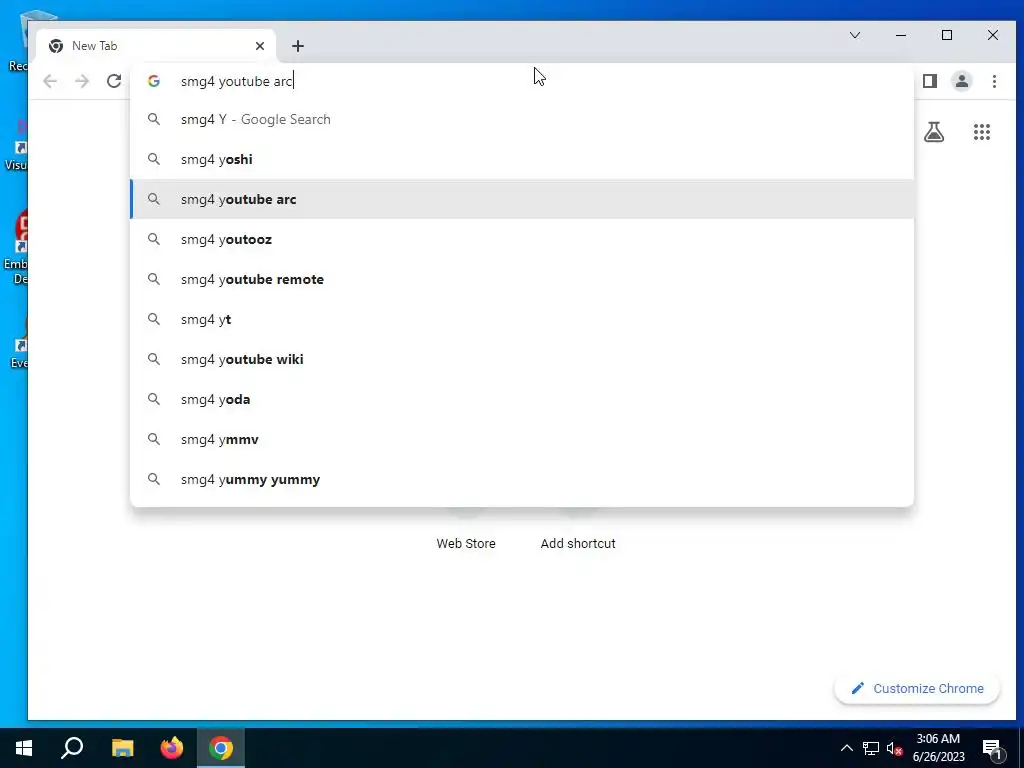This screenshot has width=1024, height=768.
Task: Open Customize Chrome panel
Action: [x=917, y=688]
